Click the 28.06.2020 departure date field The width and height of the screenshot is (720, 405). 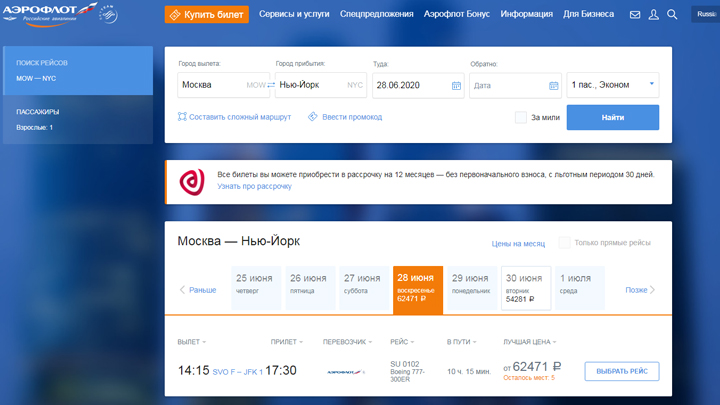point(418,85)
